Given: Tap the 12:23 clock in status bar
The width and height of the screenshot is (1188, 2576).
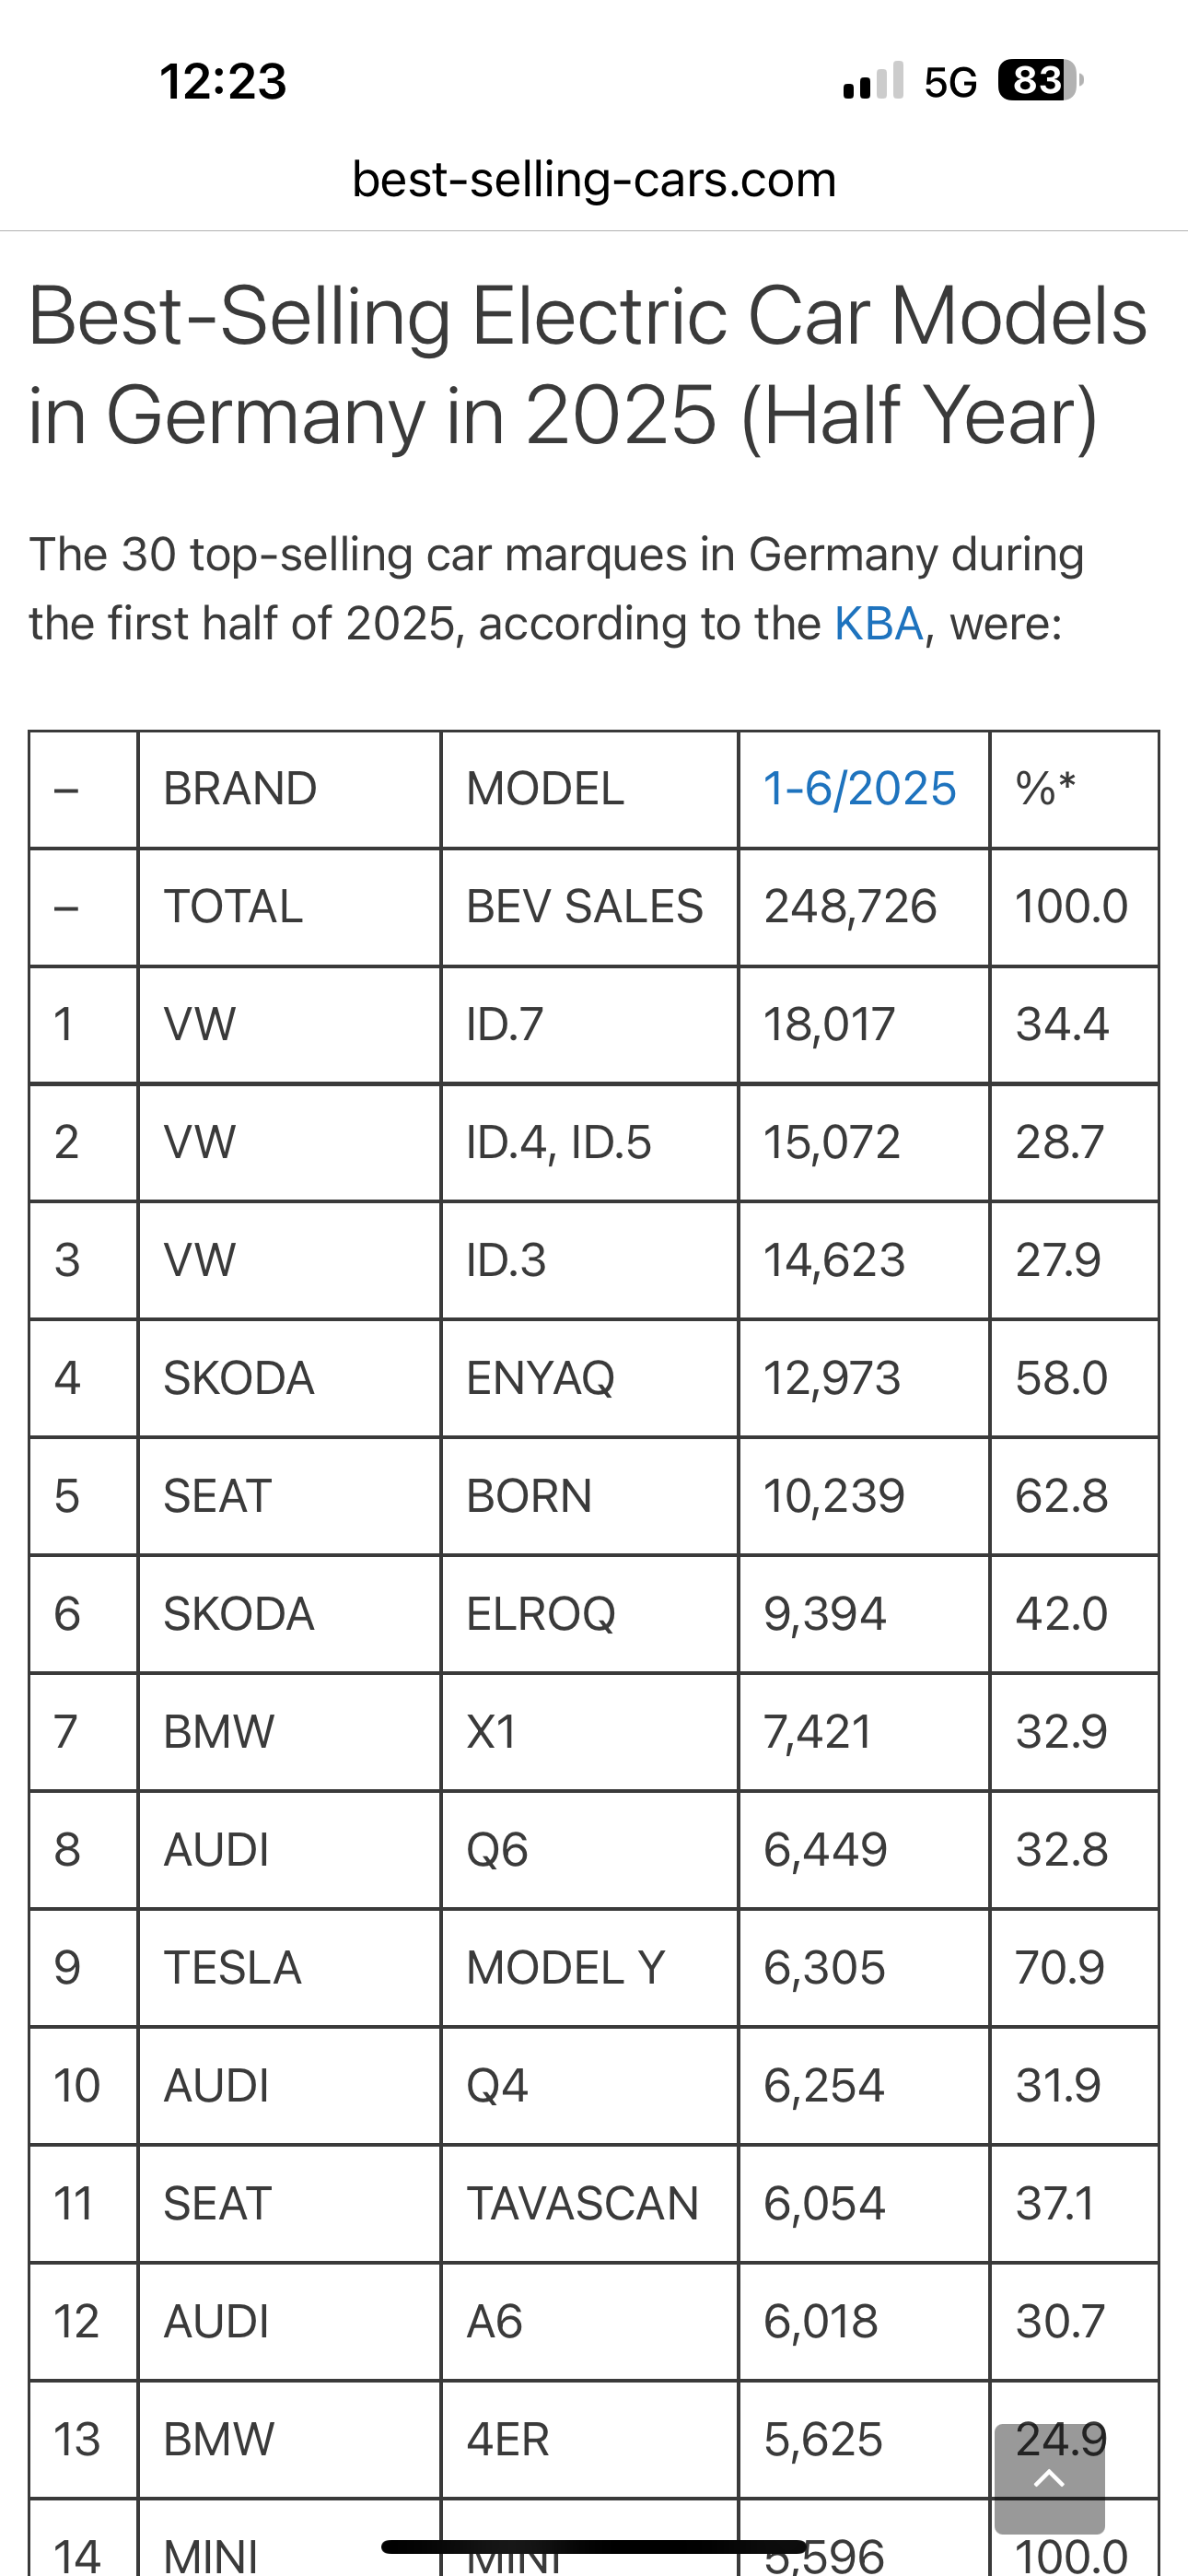Looking at the screenshot, I should pyautogui.click(x=223, y=81).
